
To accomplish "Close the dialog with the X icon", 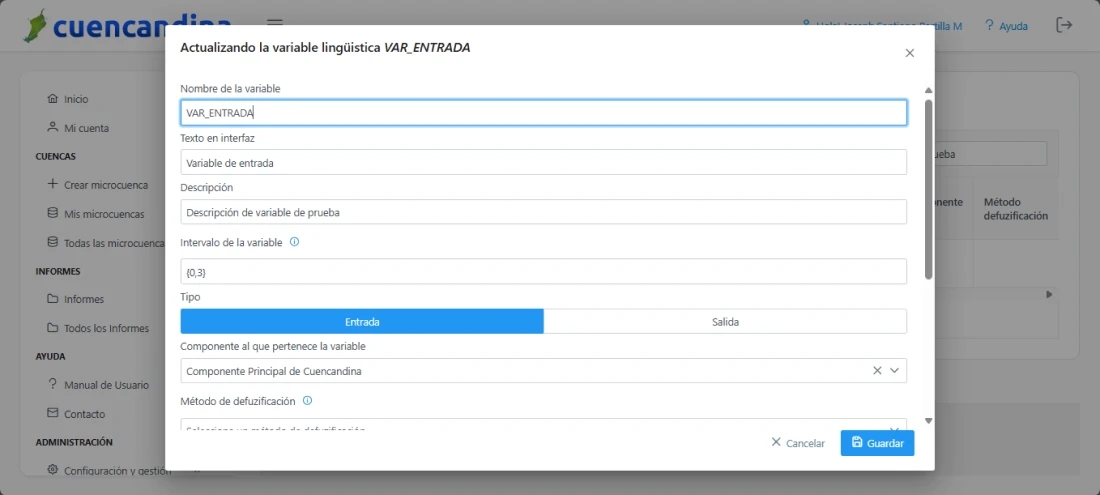I will (909, 53).
